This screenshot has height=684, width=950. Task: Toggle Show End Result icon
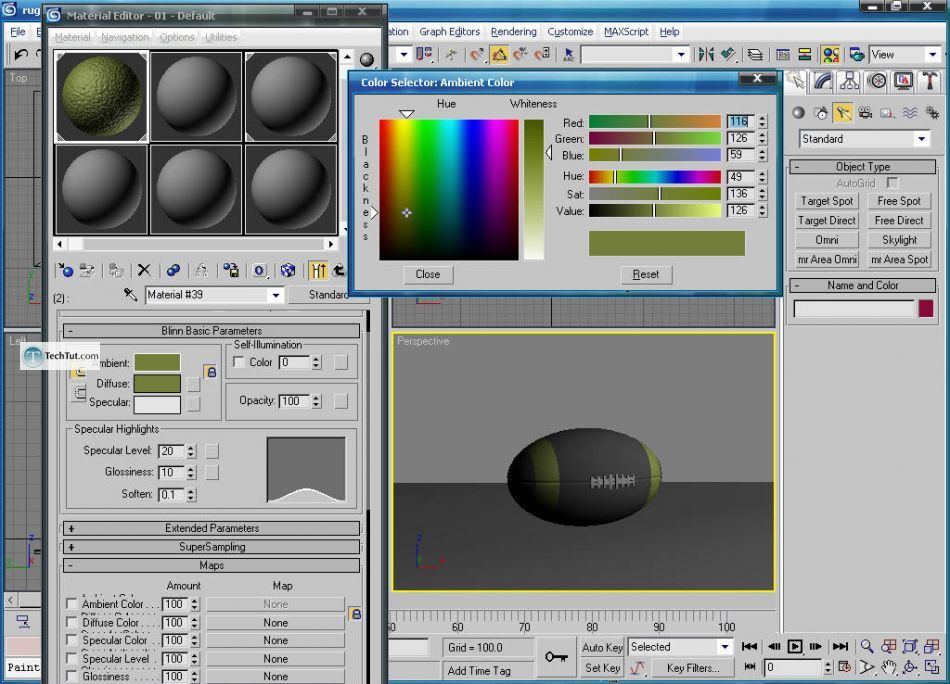coord(319,270)
